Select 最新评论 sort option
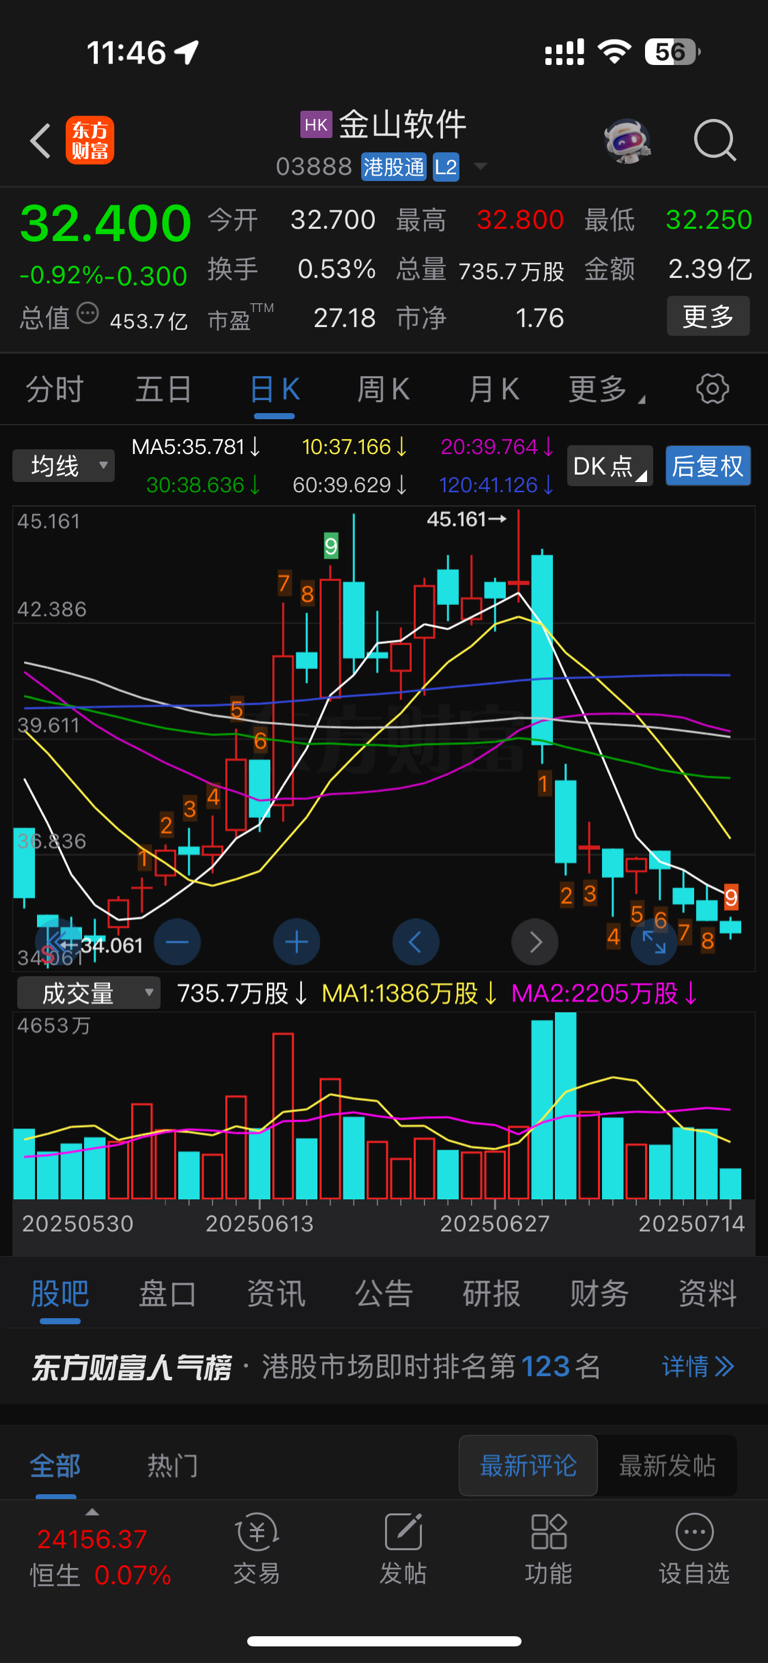 point(528,1466)
